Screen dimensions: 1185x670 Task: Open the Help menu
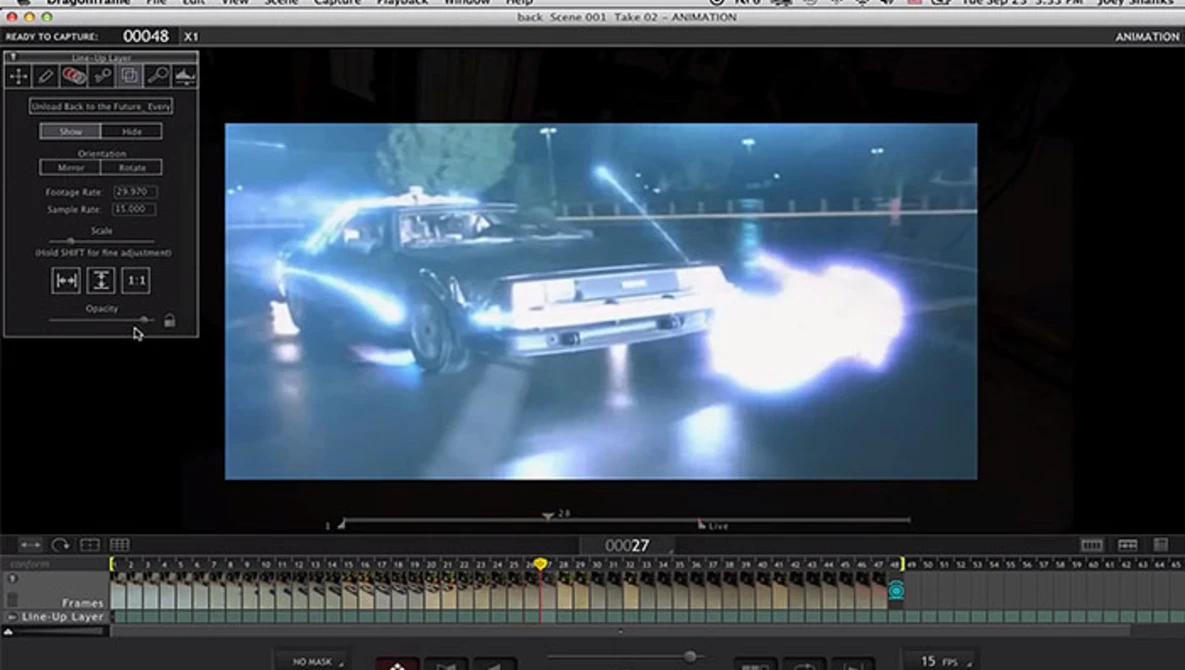pos(518,2)
